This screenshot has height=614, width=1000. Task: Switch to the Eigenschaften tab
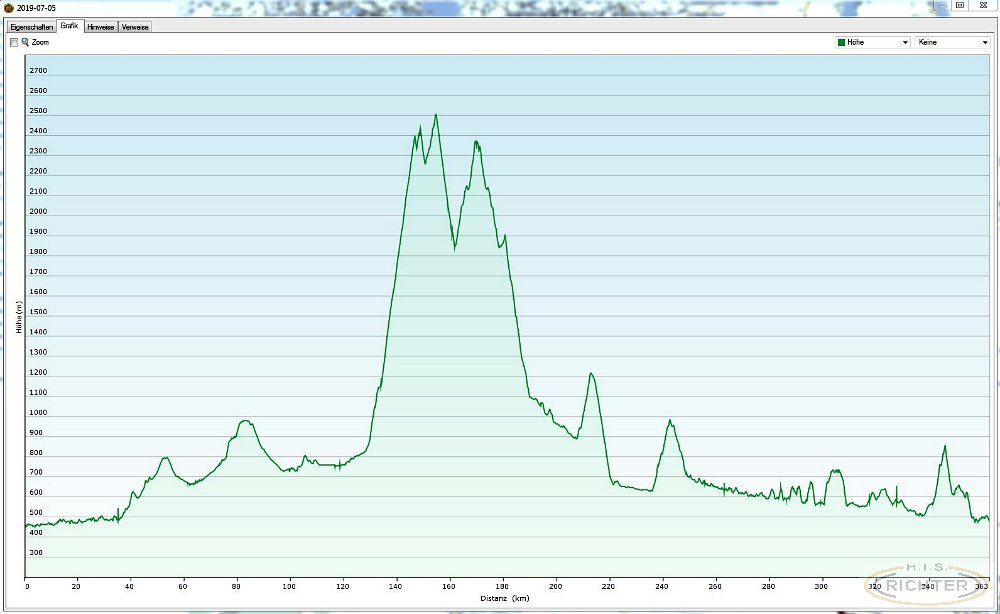(31, 27)
